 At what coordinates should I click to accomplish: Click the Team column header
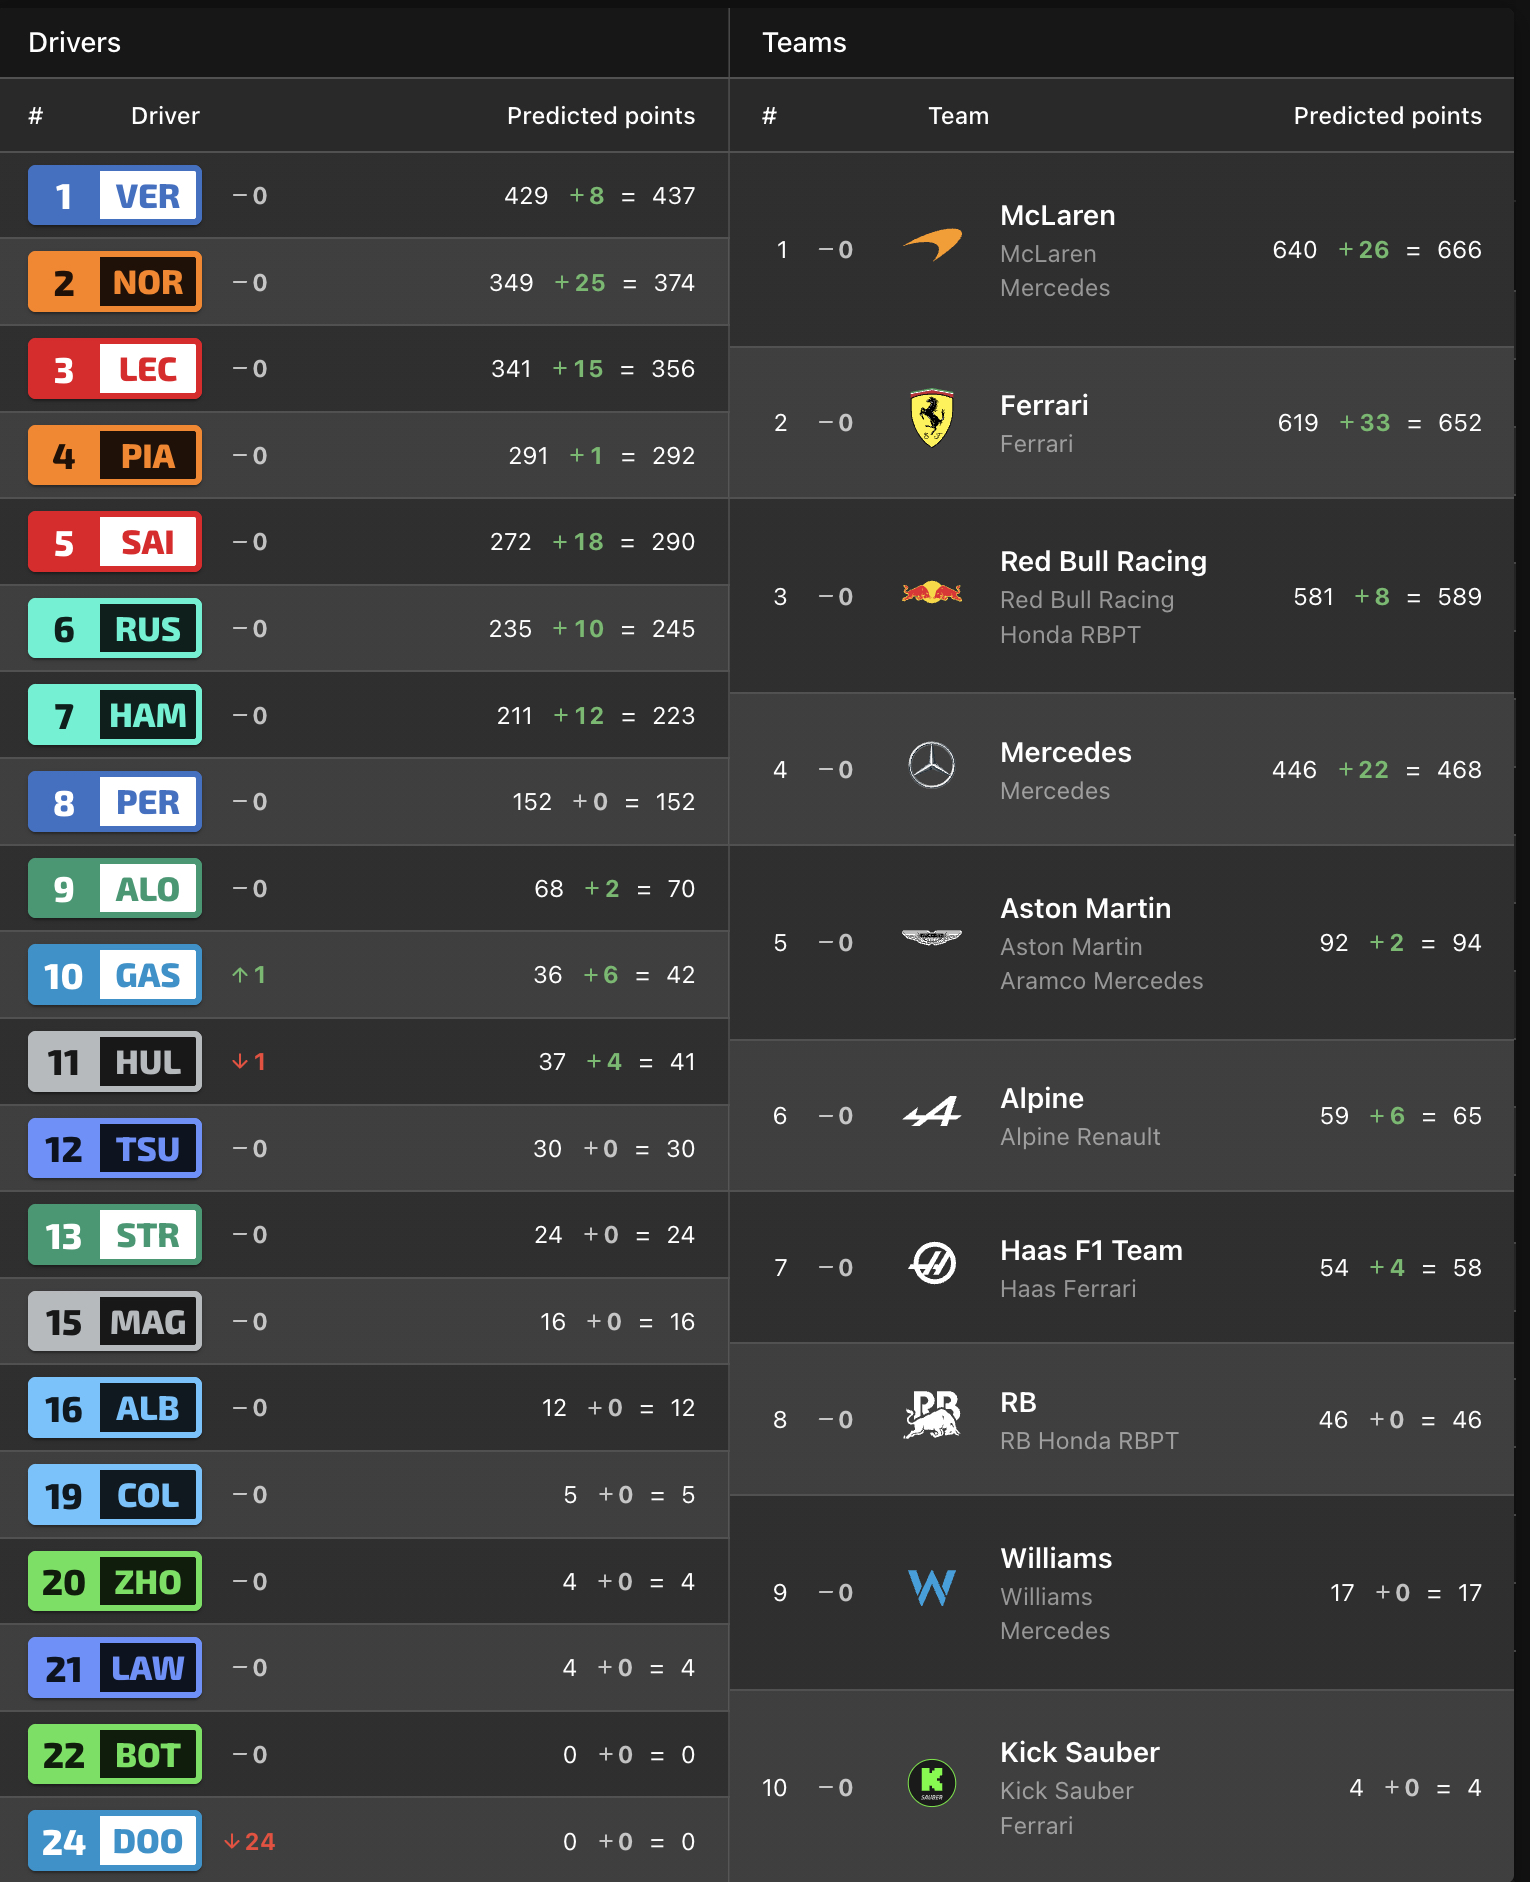coord(958,116)
